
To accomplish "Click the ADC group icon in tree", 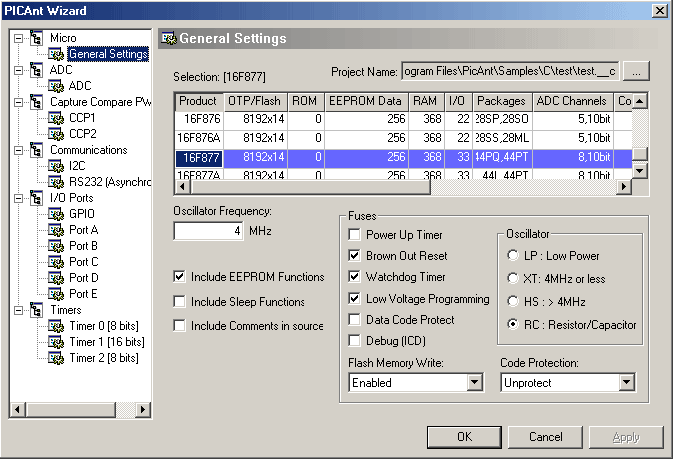I will pyautogui.click(x=36, y=70).
